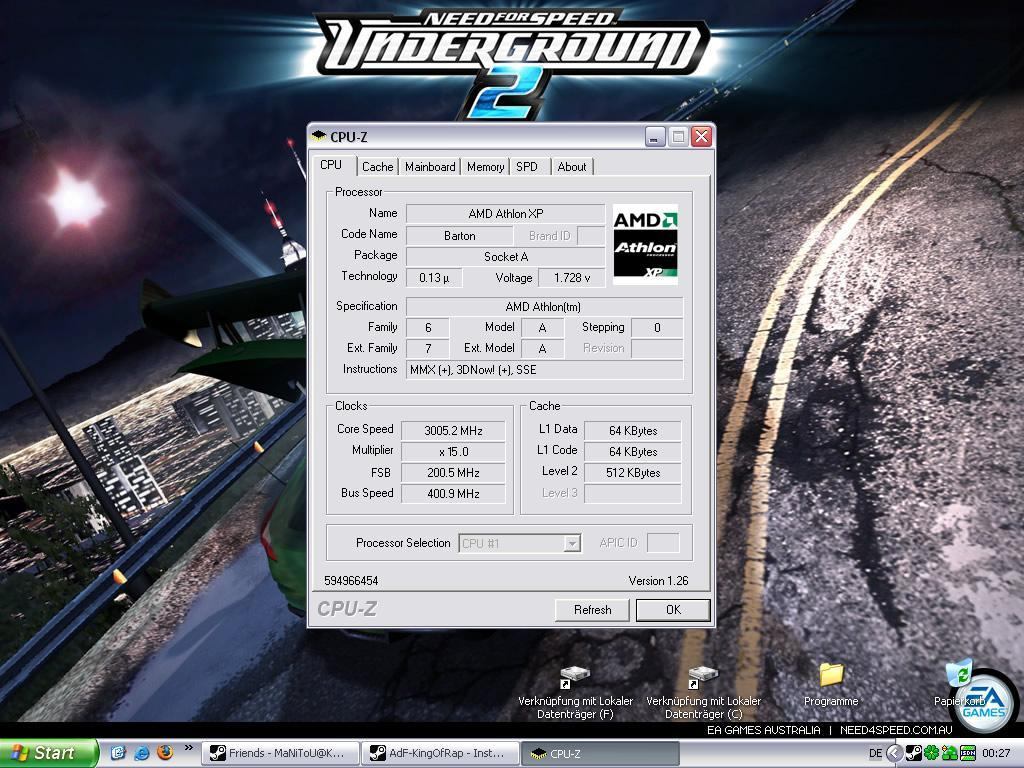
Task: Expand hidden system tray icons
Action: pyautogui.click(x=894, y=754)
